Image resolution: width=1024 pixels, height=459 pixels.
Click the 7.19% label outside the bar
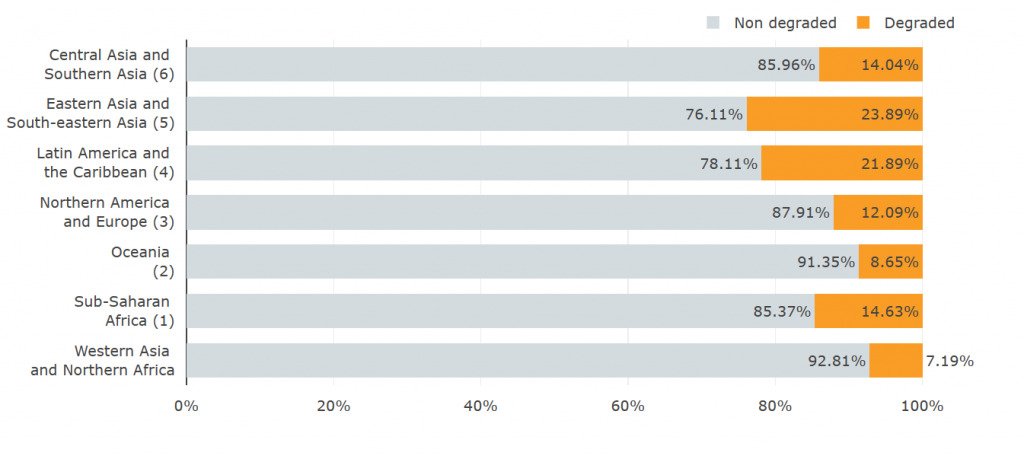point(950,360)
